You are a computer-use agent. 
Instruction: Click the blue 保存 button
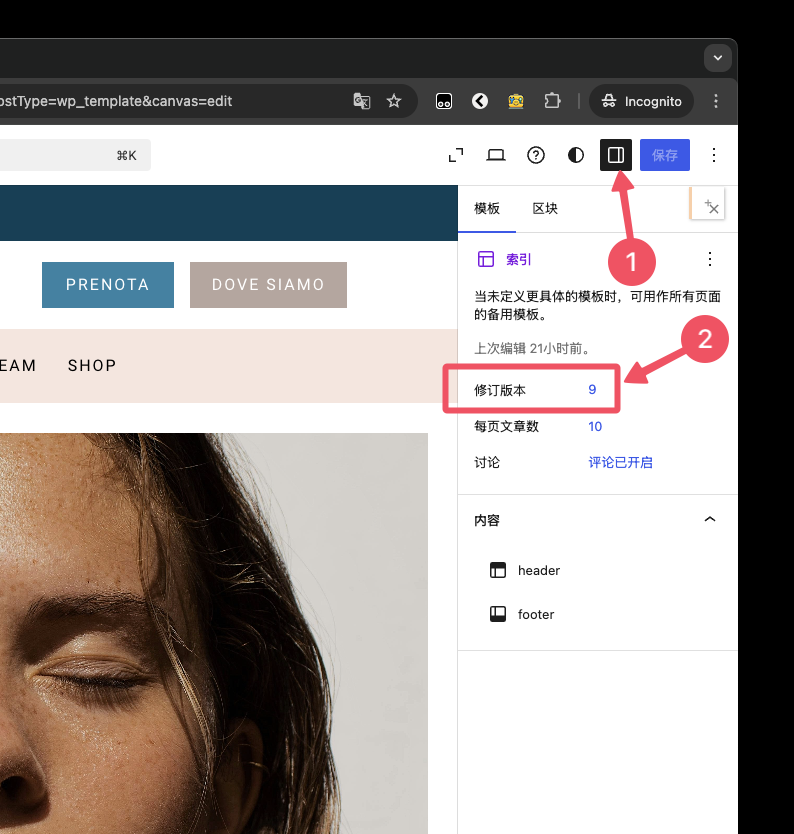tap(665, 155)
